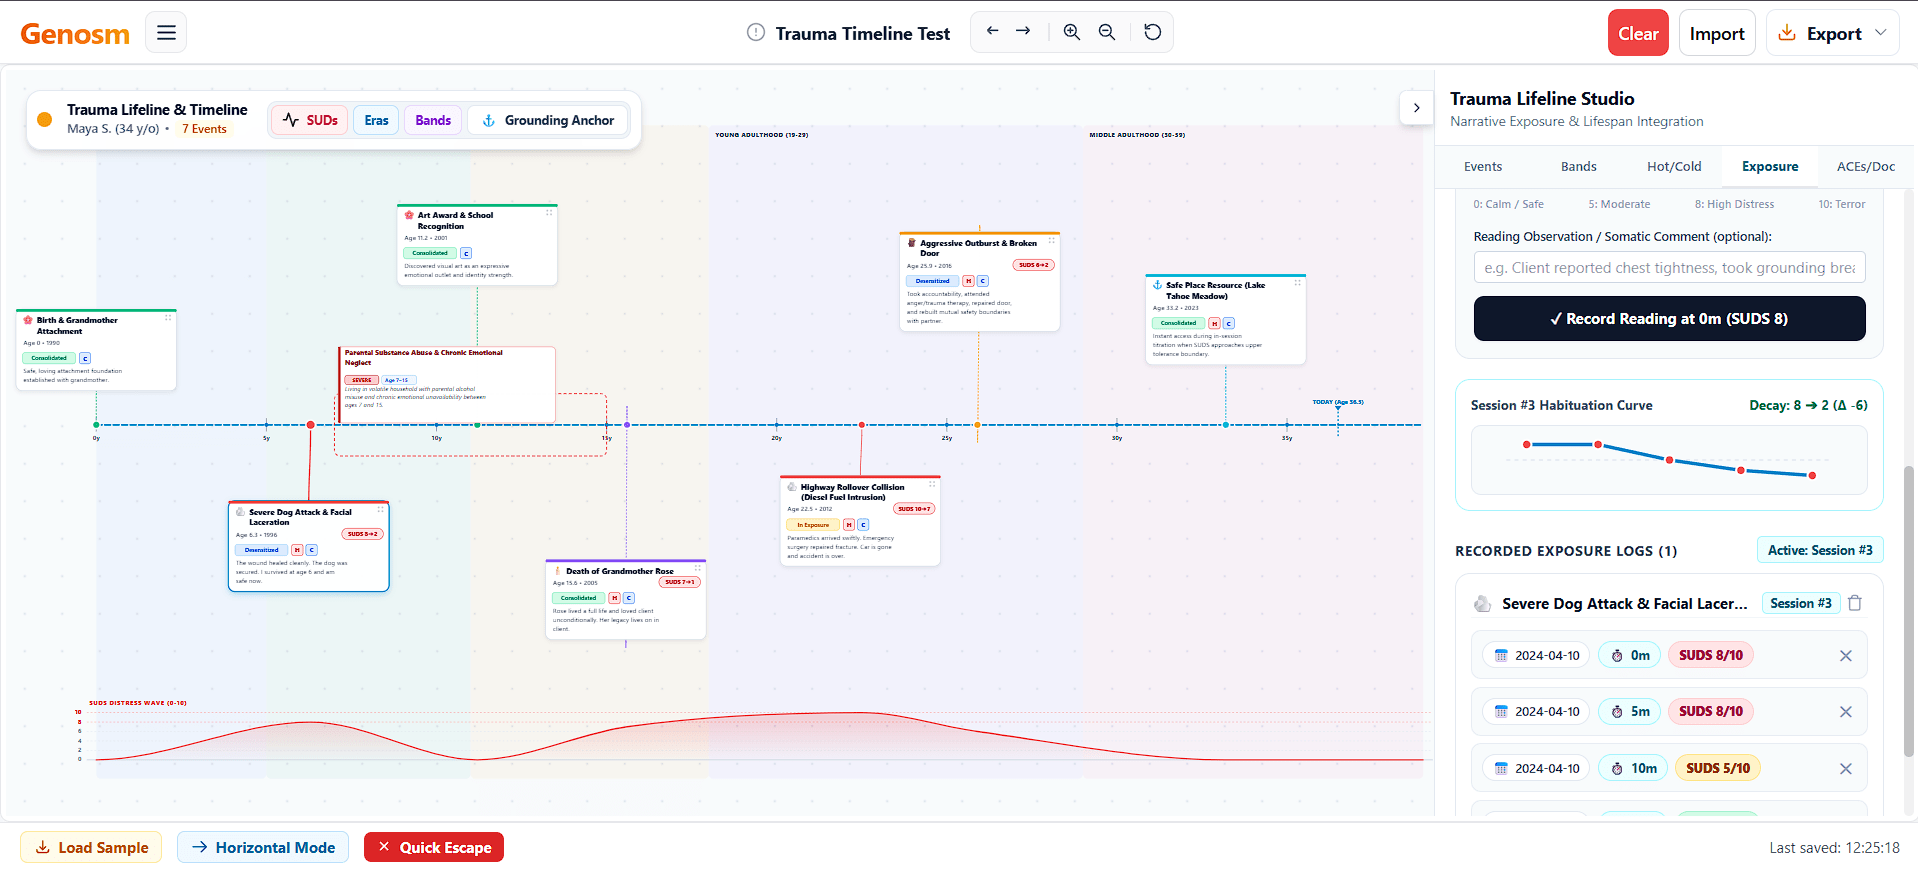1918x870 pixels.
Task: Toggle the Eras overlay
Action: [x=376, y=120]
